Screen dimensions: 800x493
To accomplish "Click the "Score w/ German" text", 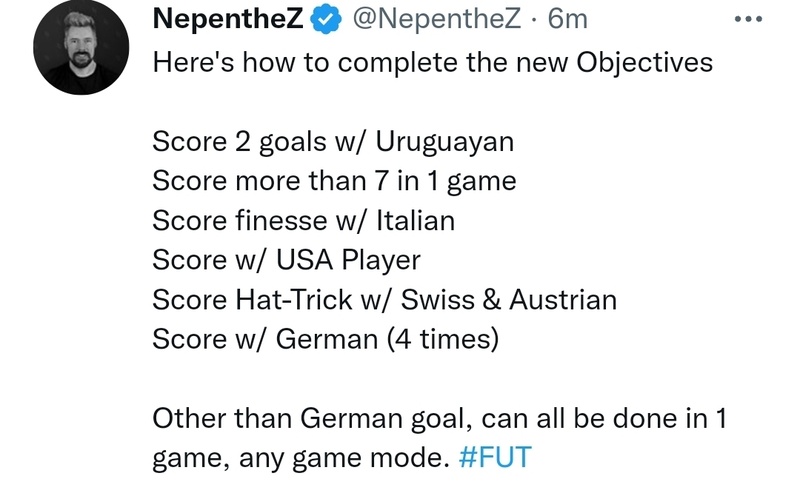I will [263, 339].
